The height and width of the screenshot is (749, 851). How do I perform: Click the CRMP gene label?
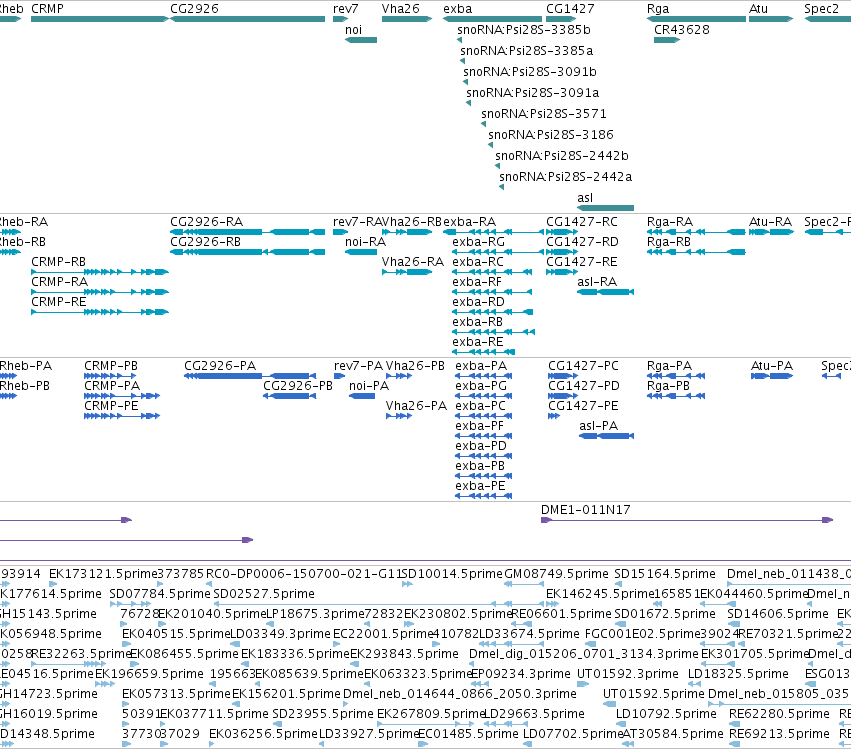click(47, 9)
